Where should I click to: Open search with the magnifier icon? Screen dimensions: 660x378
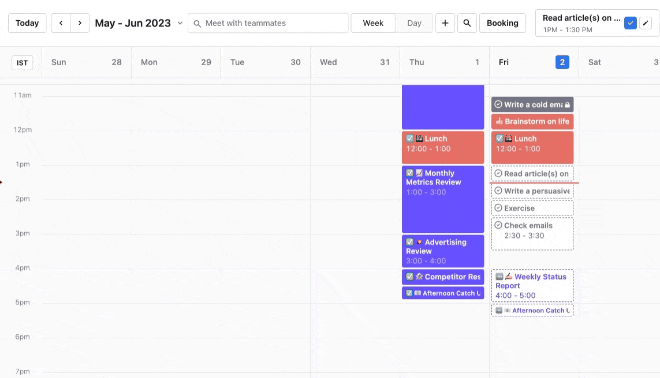[x=467, y=23]
